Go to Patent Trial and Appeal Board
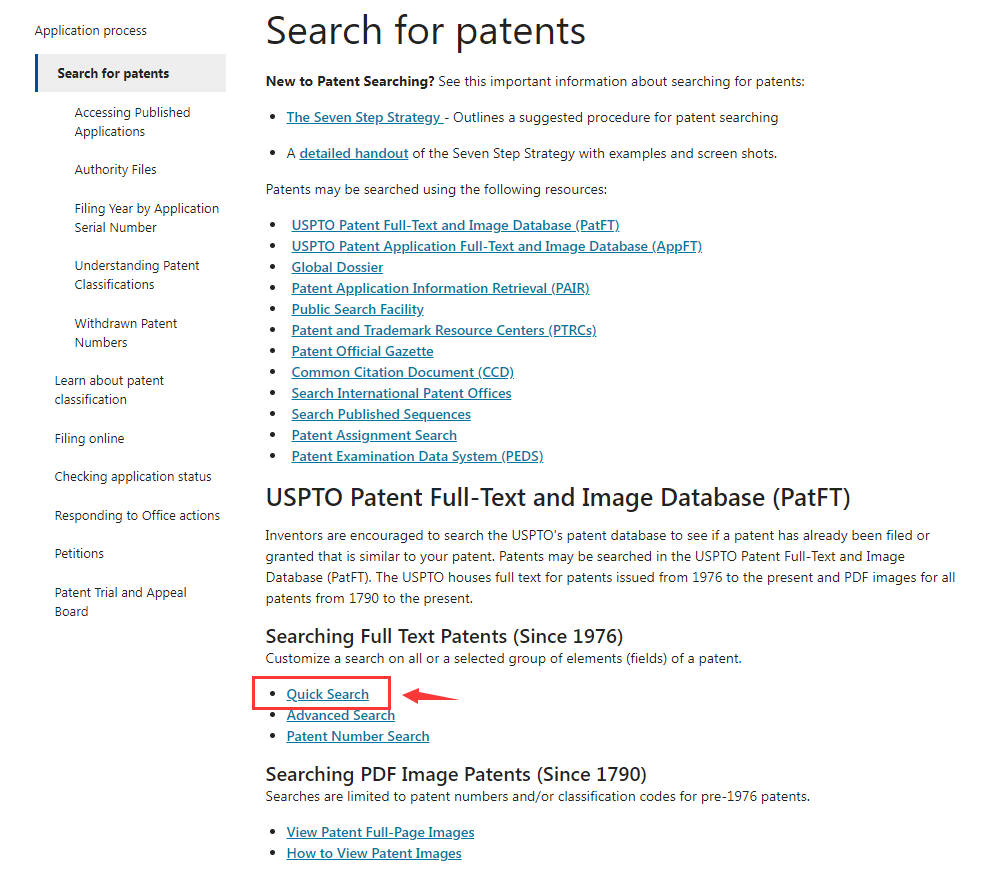The width and height of the screenshot is (990, 870). tap(120, 602)
